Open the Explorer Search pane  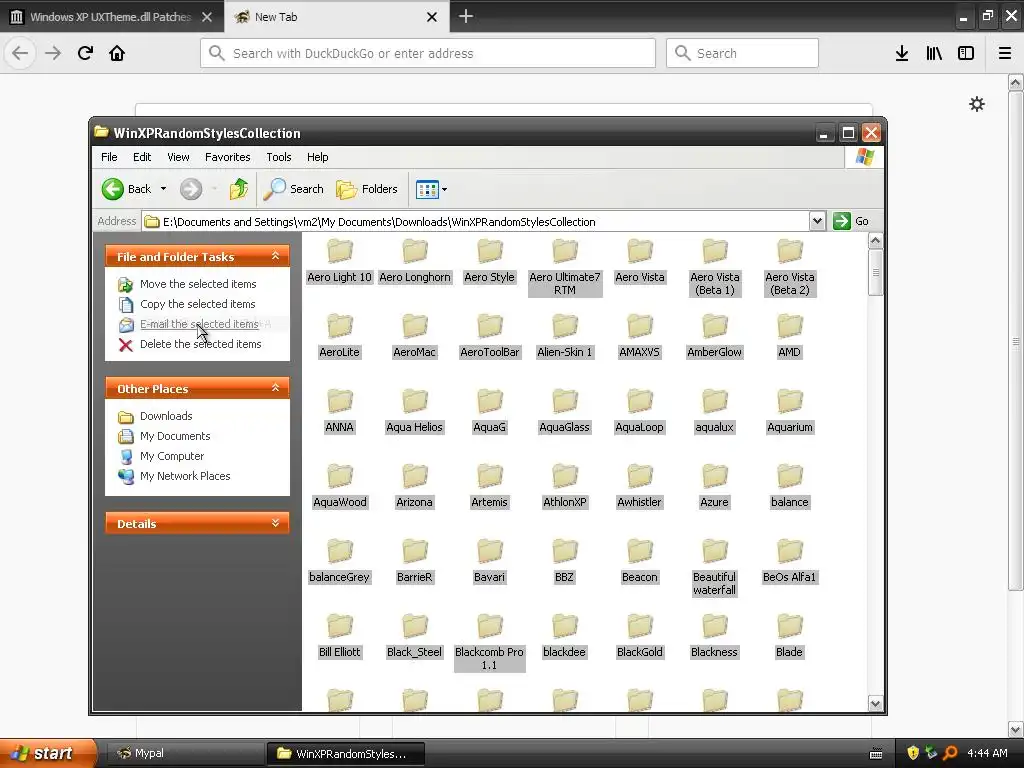293,189
